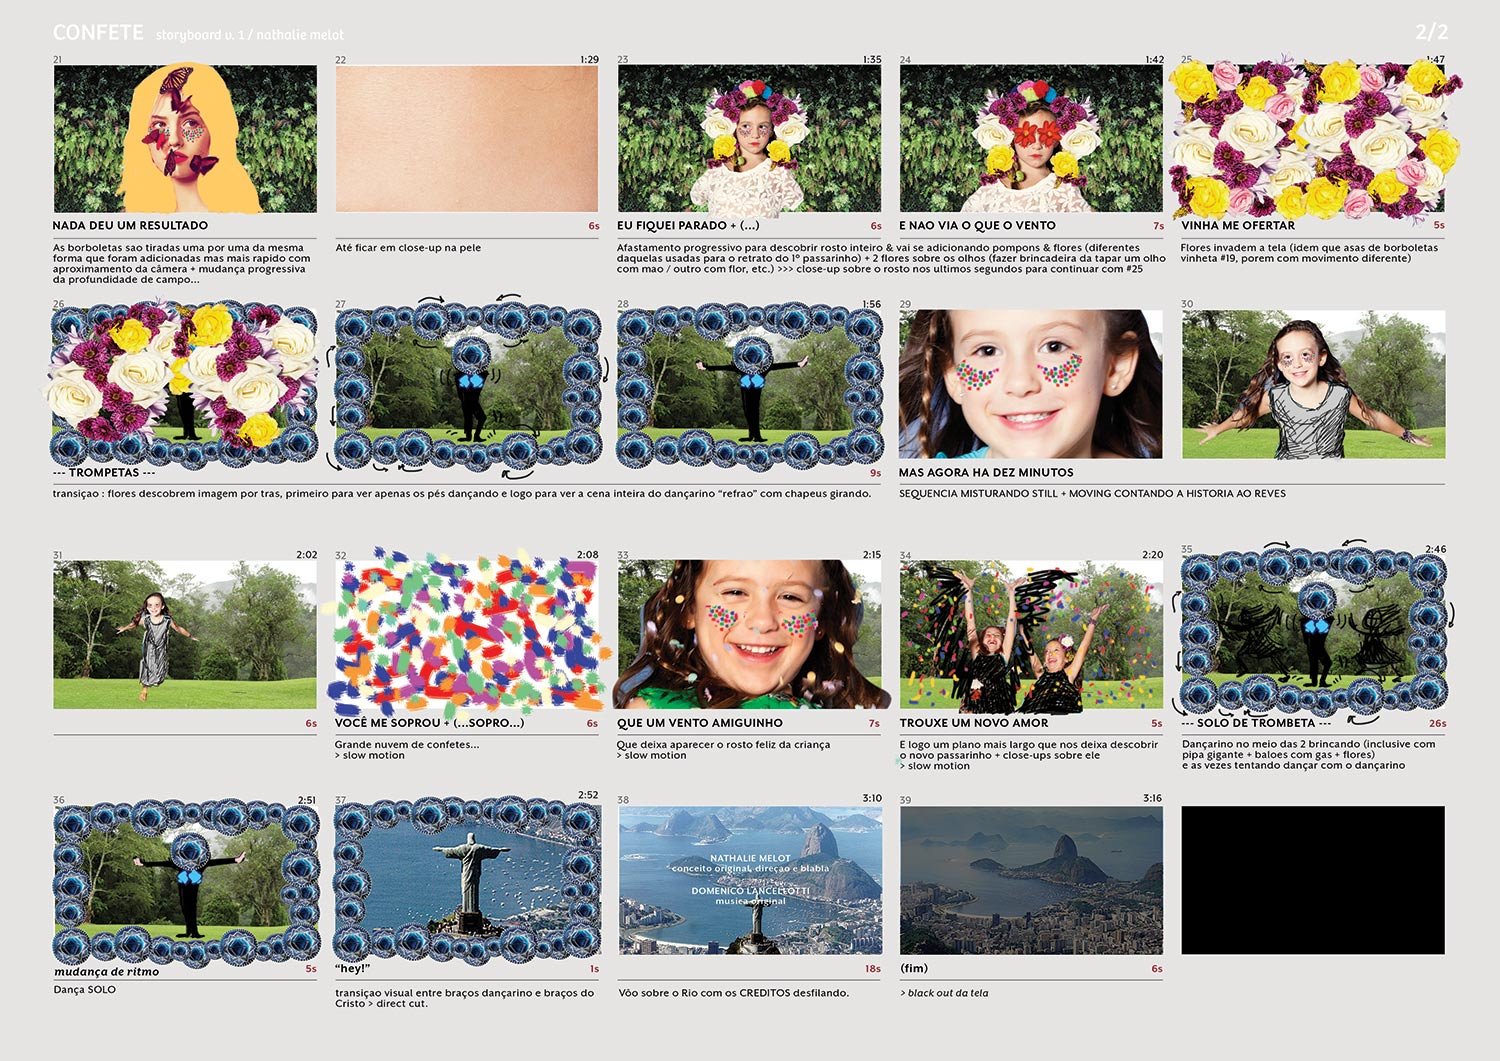1500x1061 pixels.
Task: Click frame 37 Cristo statue thumbnail
Action: [467, 880]
